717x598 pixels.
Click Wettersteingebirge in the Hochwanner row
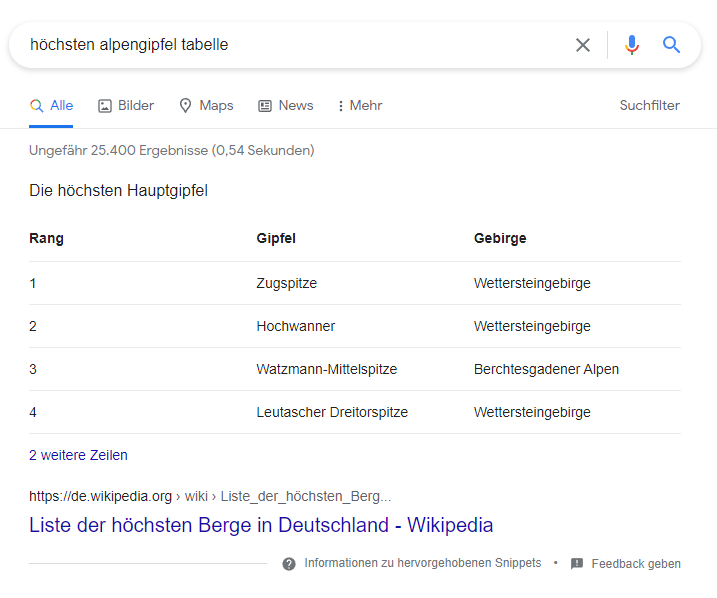coord(532,326)
